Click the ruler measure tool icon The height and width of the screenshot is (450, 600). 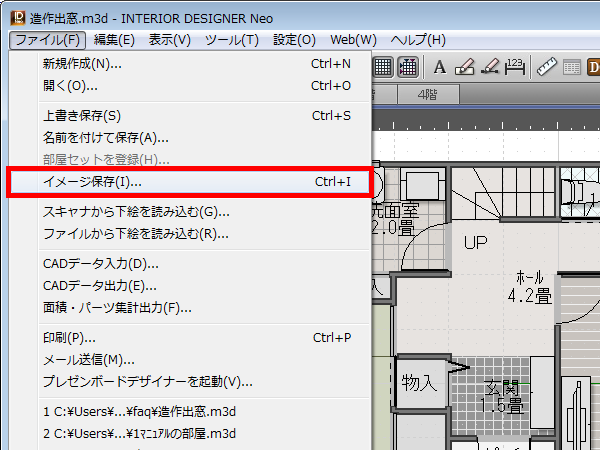click(546, 67)
